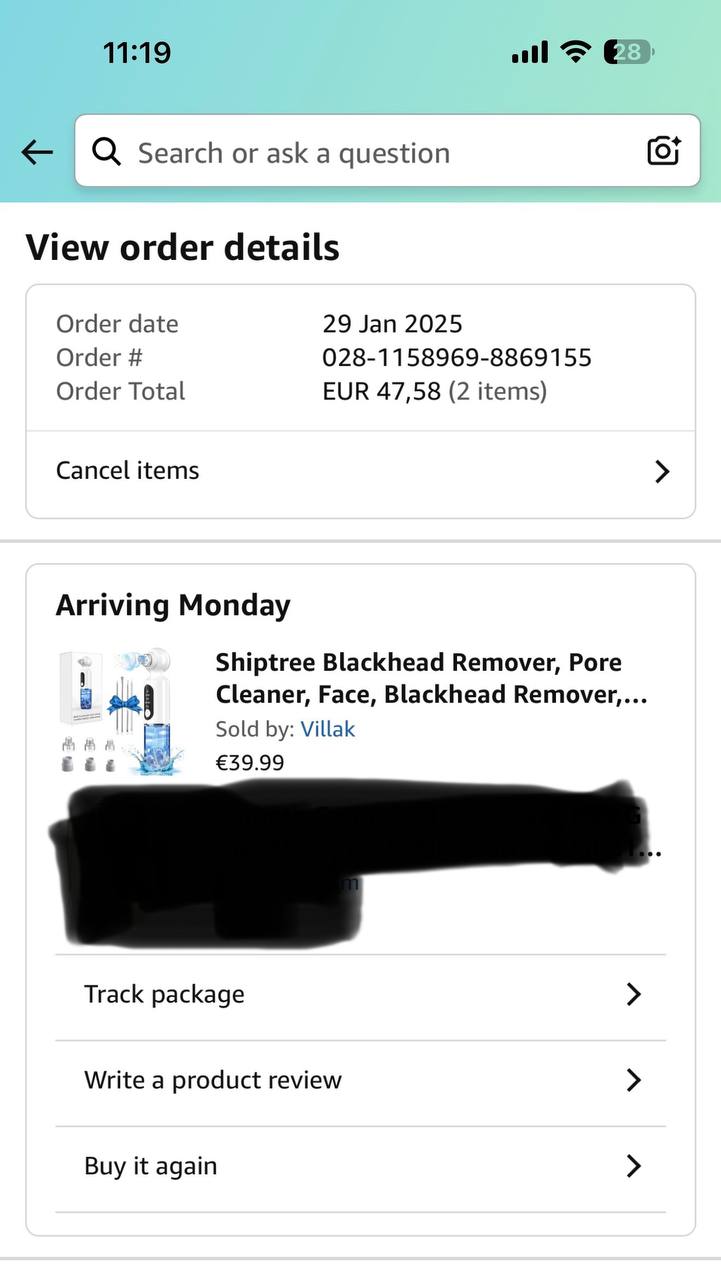Image resolution: width=721 pixels, height=1280 pixels.
Task: Open Shiptree Blackhead Remover product title
Action: [430, 678]
